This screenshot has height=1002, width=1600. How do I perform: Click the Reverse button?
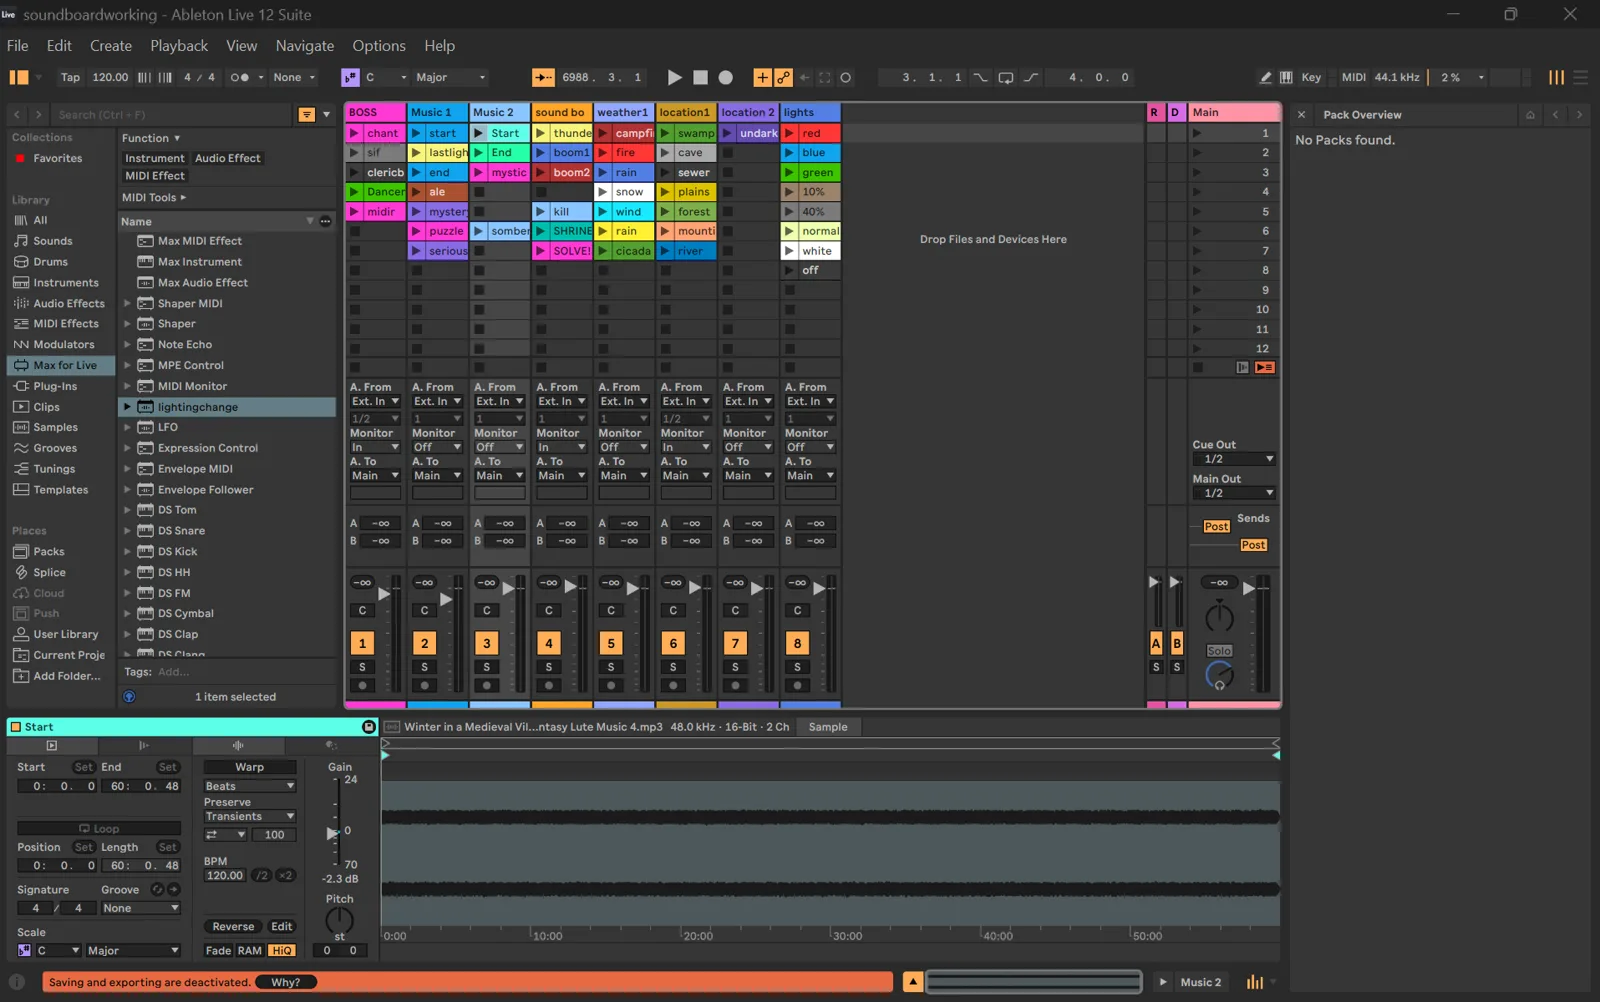coord(233,927)
